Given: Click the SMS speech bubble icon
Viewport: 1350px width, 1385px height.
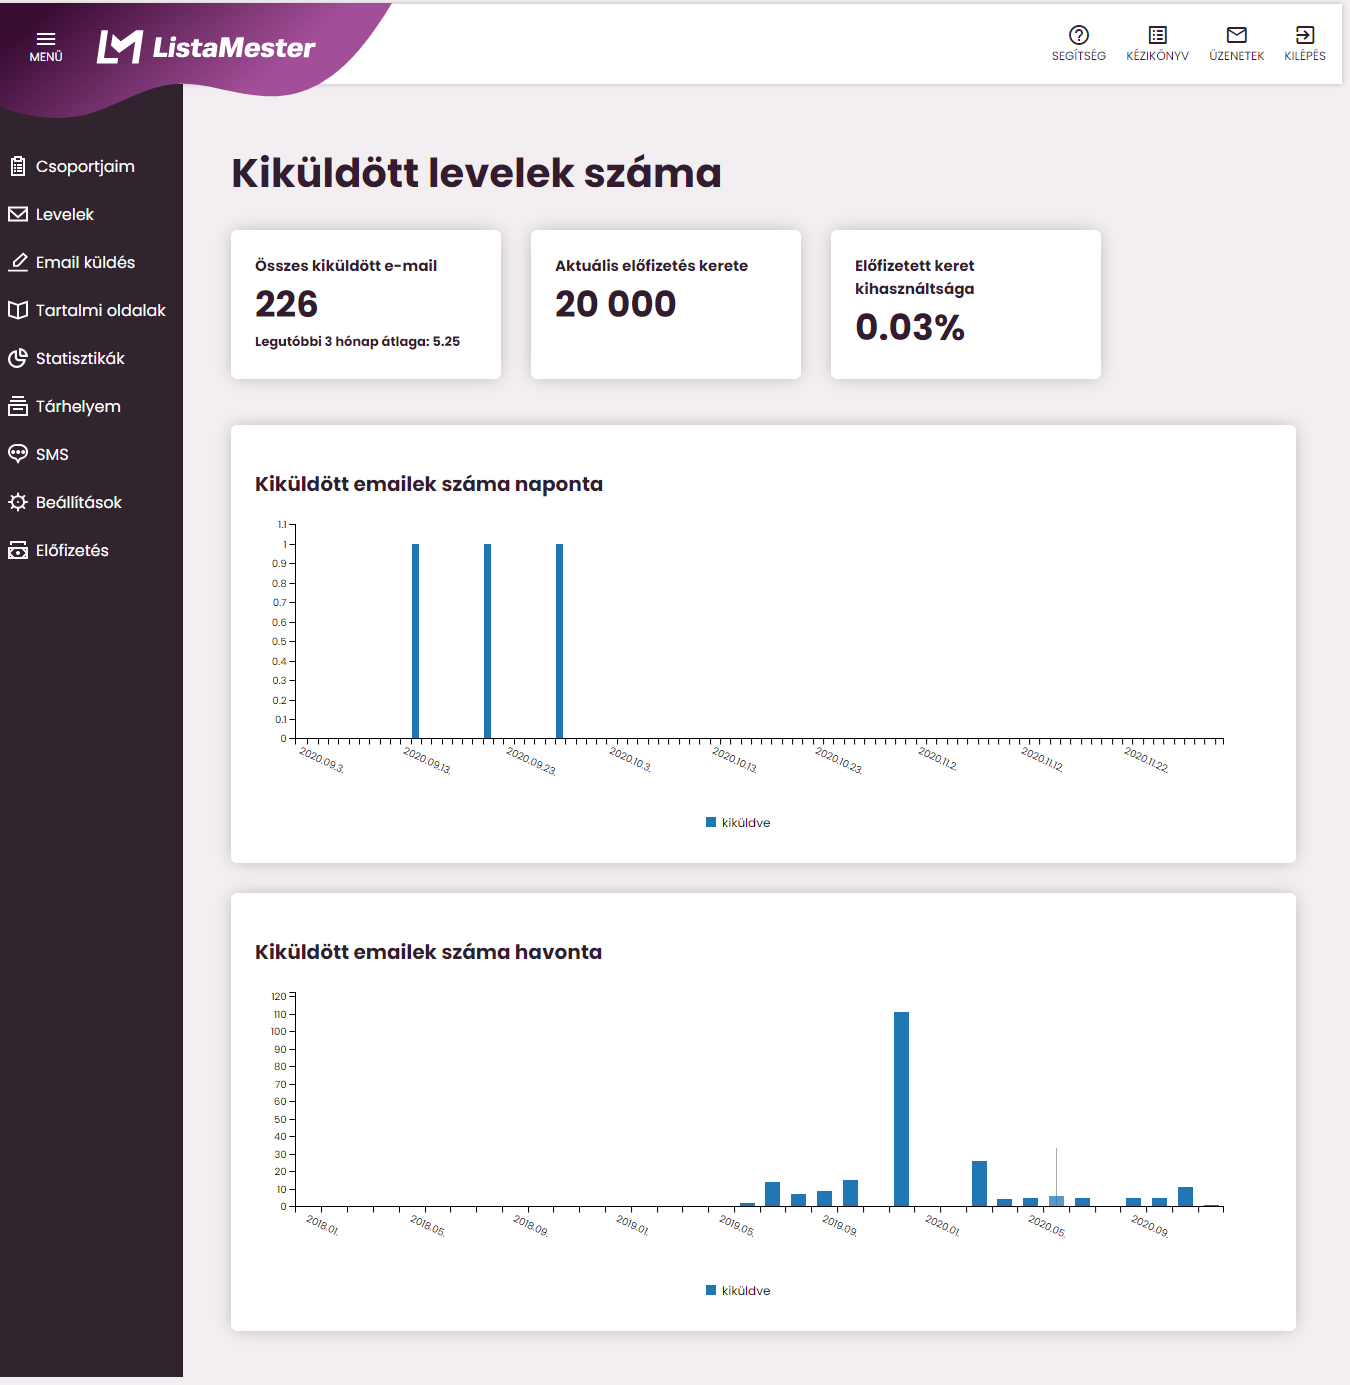Looking at the screenshot, I should click(x=18, y=453).
